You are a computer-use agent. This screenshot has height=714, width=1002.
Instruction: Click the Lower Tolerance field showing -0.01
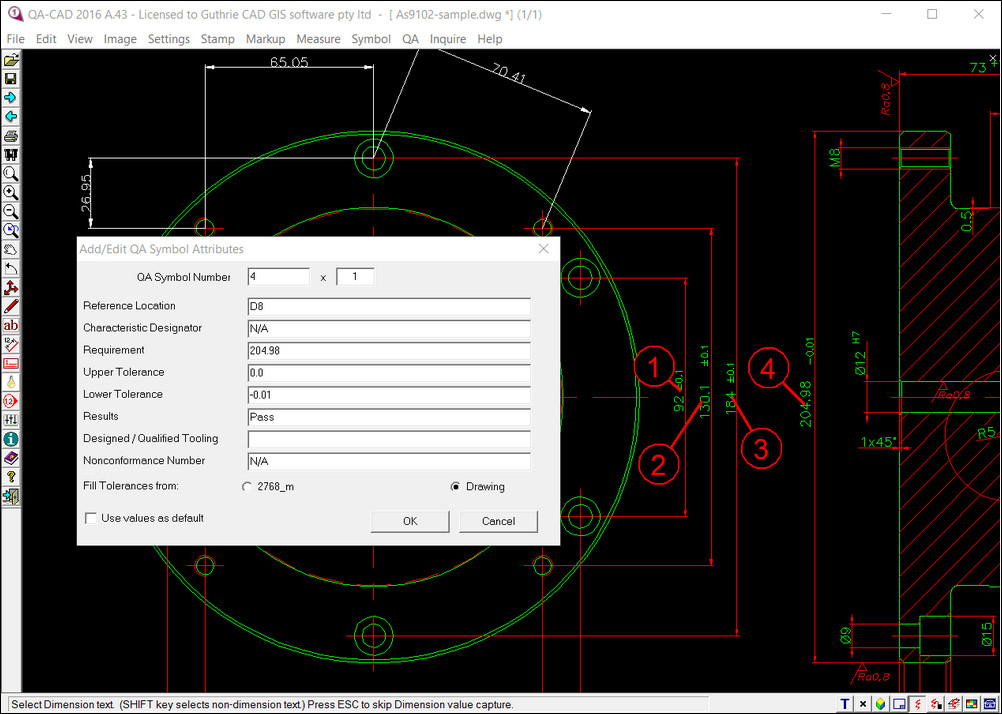point(389,394)
